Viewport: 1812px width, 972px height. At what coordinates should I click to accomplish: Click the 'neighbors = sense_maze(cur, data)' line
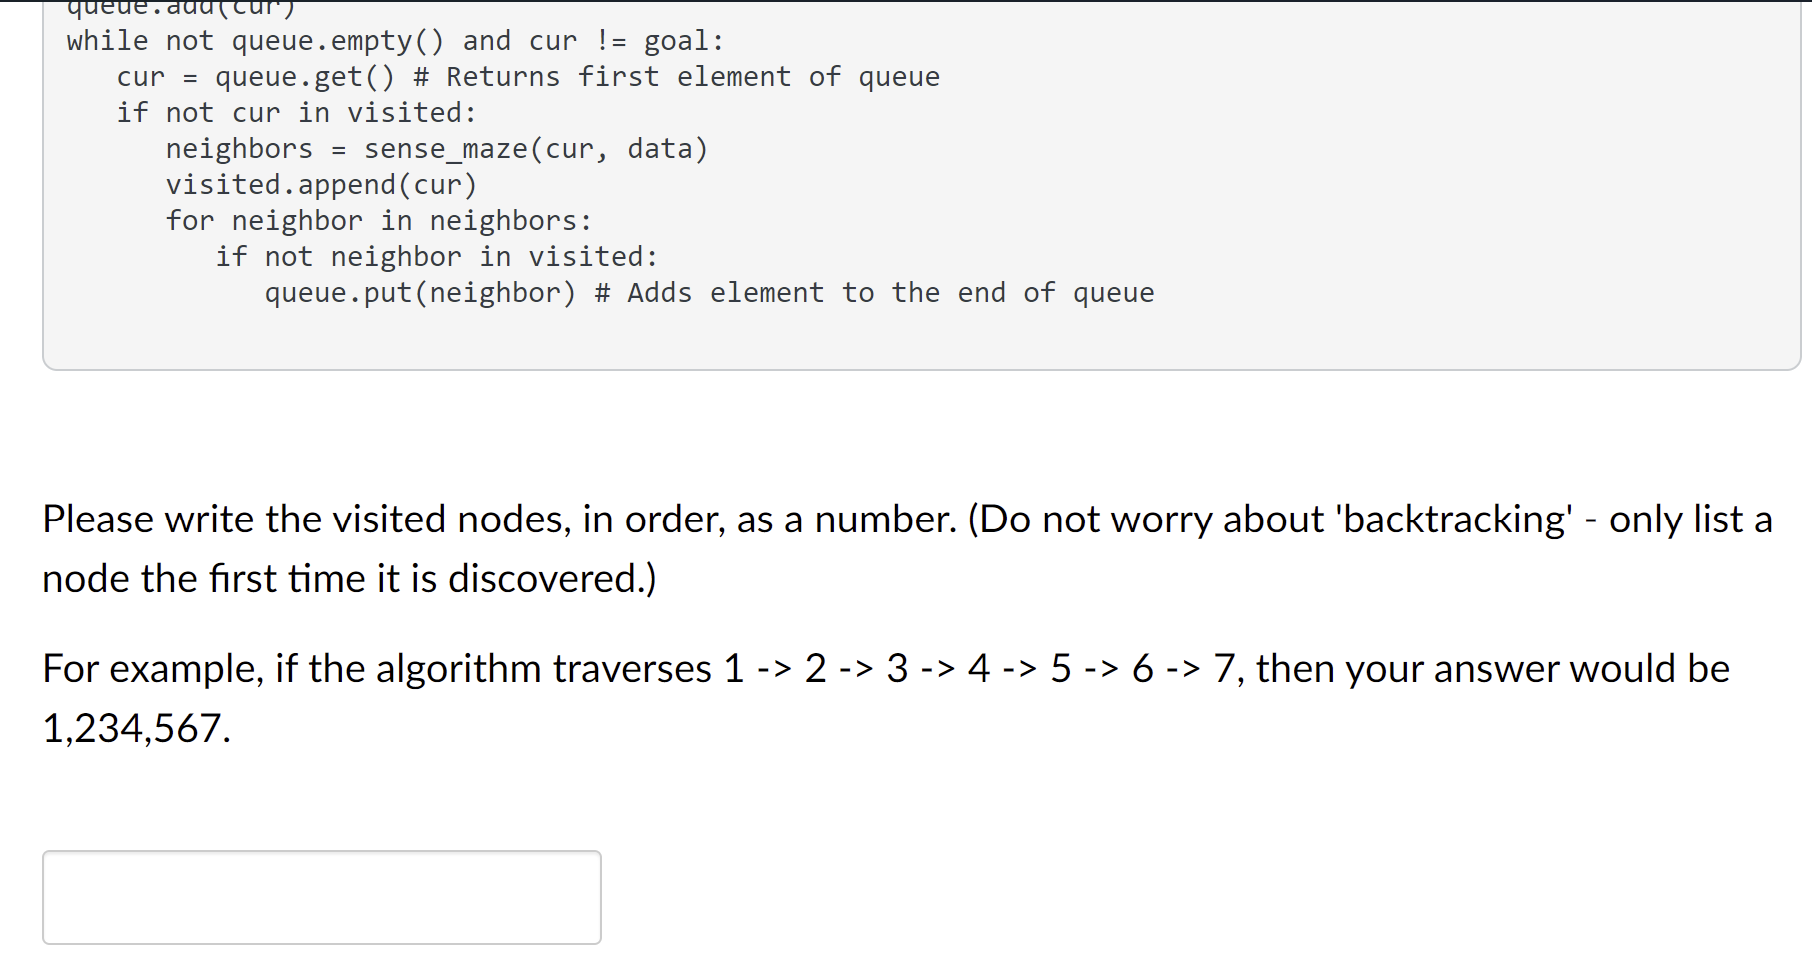click(435, 148)
